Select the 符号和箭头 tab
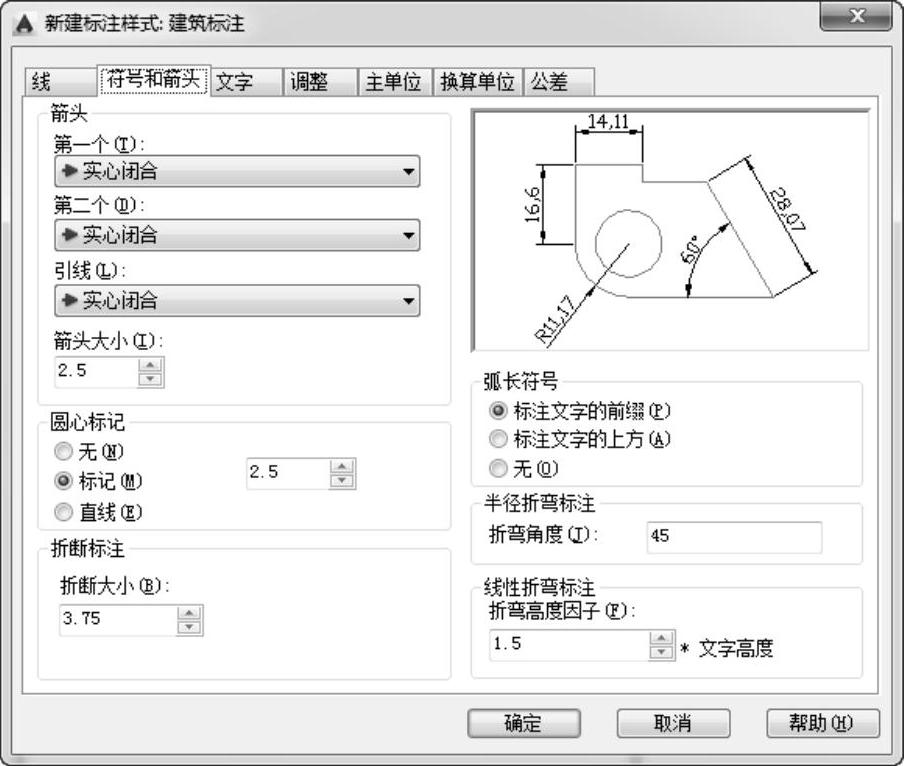 (153, 80)
